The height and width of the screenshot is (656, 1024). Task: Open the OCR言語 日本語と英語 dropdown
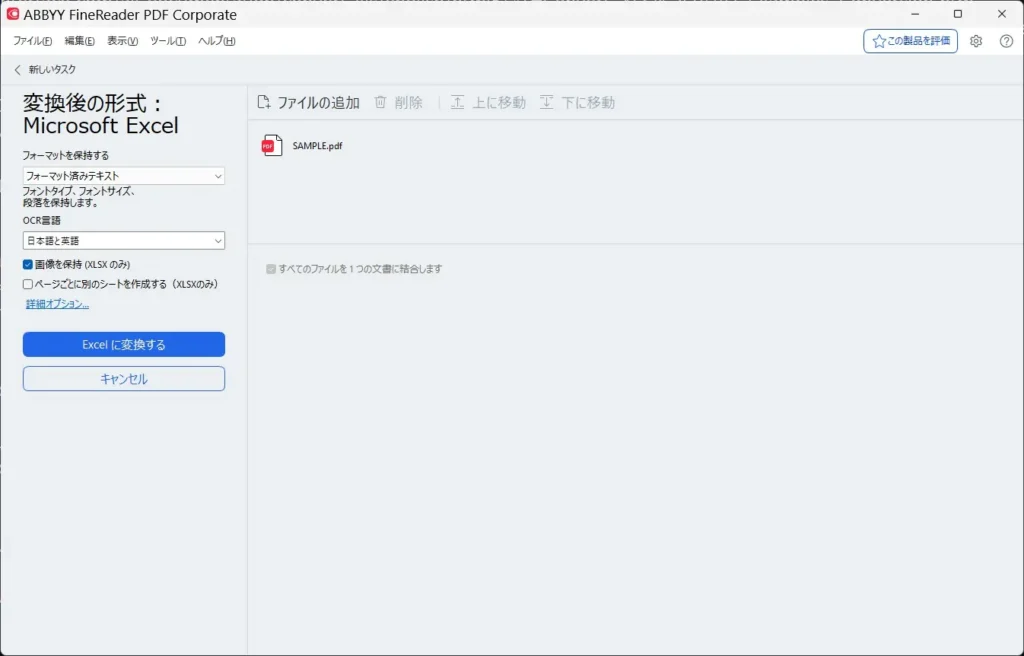click(123, 240)
